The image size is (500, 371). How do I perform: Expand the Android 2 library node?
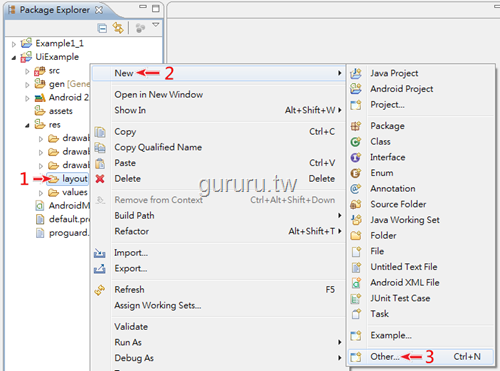pos(27,98)
